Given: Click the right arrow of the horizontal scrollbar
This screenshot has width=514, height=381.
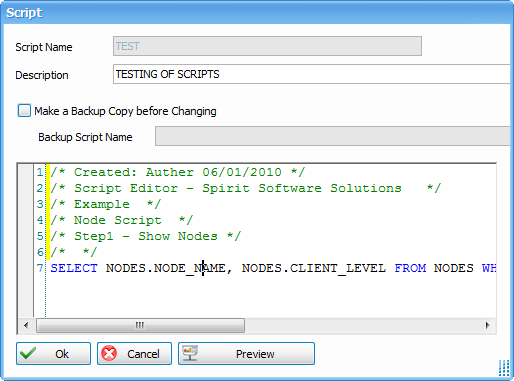Looking at the screenshot, I should pos(488,325).
